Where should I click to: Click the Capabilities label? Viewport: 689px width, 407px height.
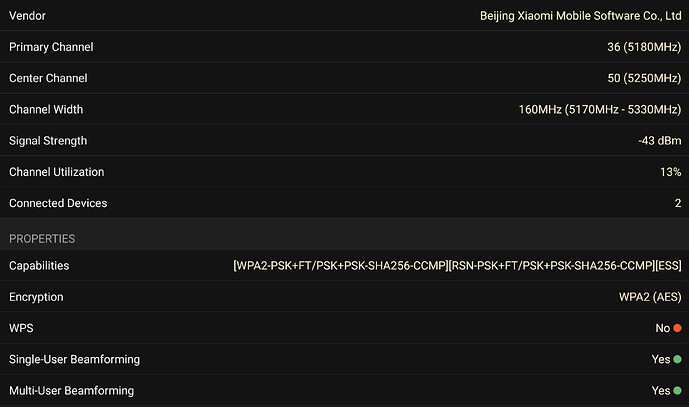tap(39, 265)
